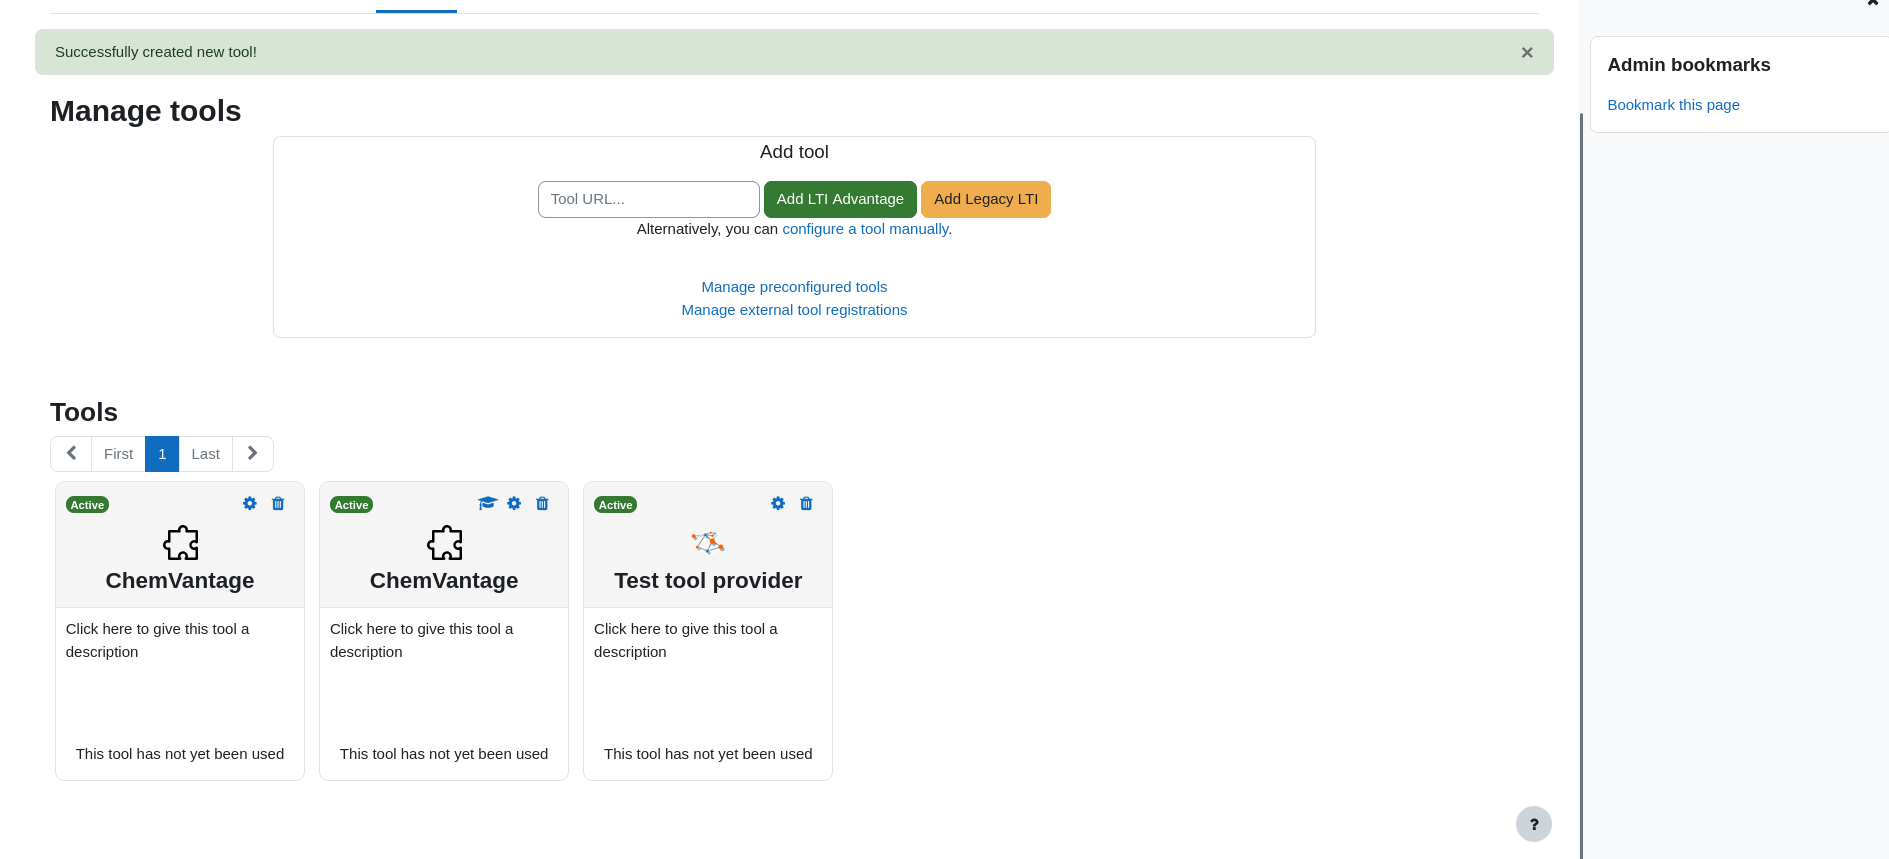Open settings gear on first ChemVantage card
This screenshot has width=1889, height=859.
pyautogui.click(x=250, y=504)
